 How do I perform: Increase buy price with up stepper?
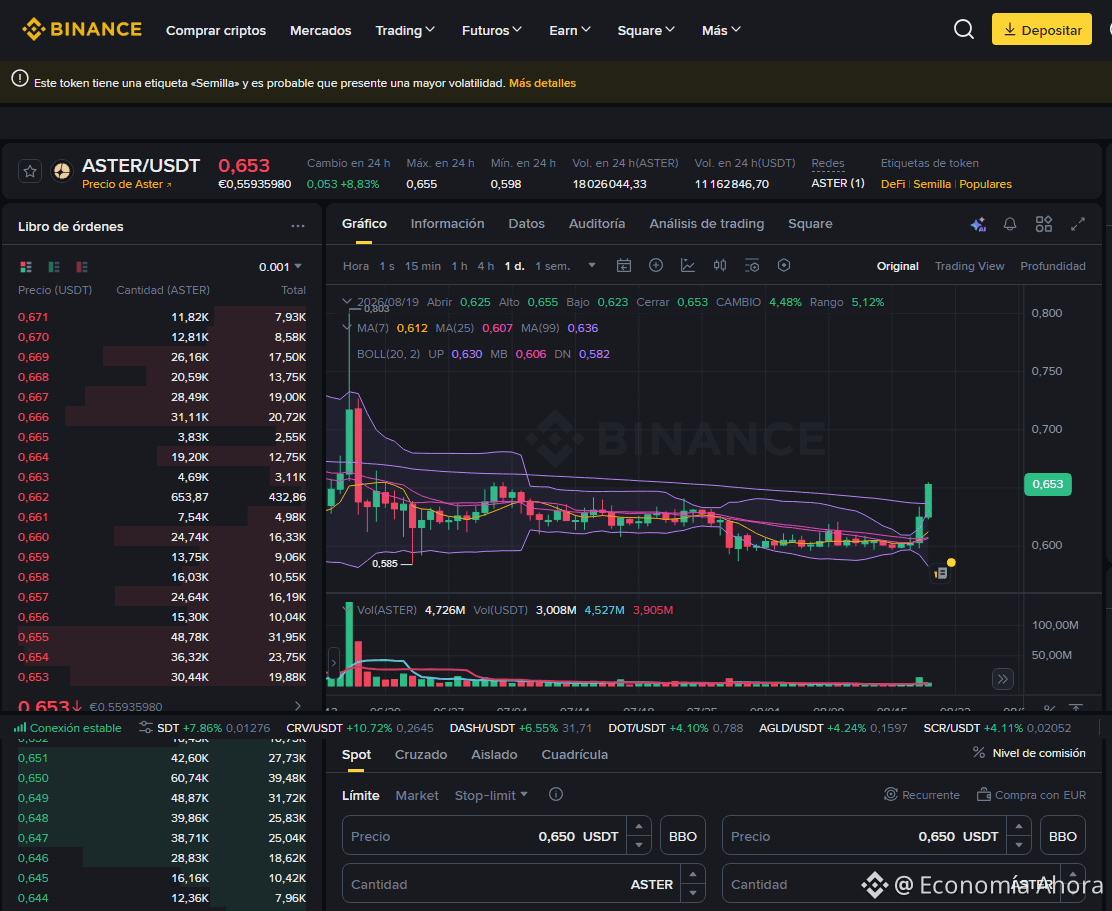point(639,827)
